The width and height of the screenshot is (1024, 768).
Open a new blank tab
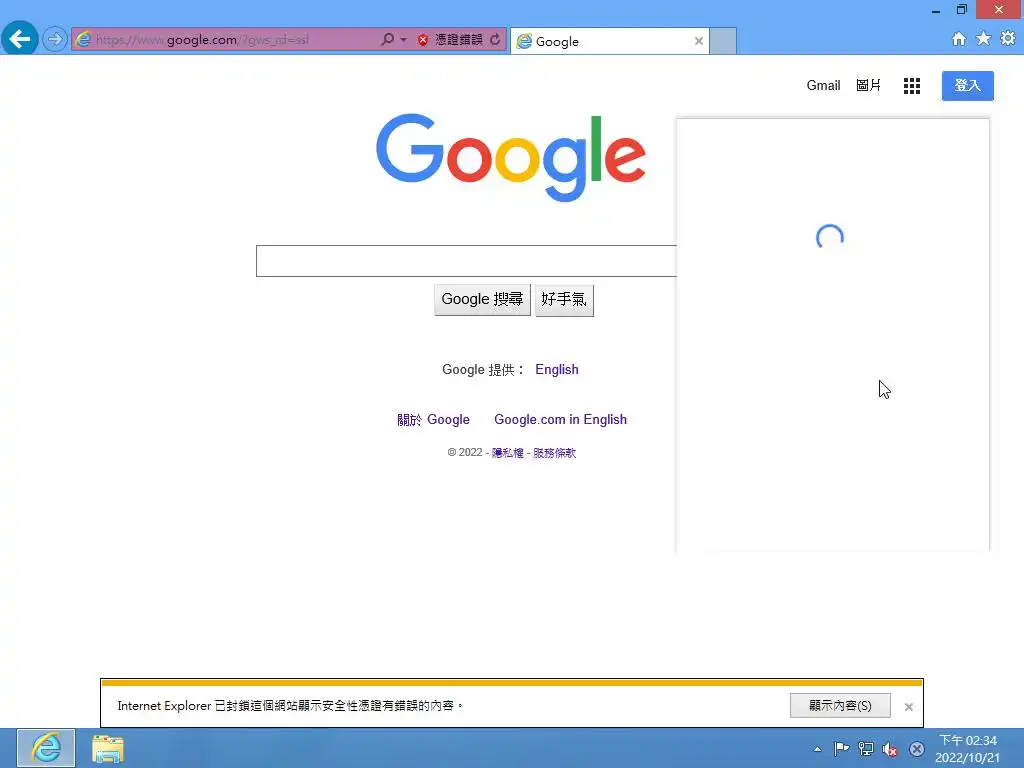click(723, 41)
